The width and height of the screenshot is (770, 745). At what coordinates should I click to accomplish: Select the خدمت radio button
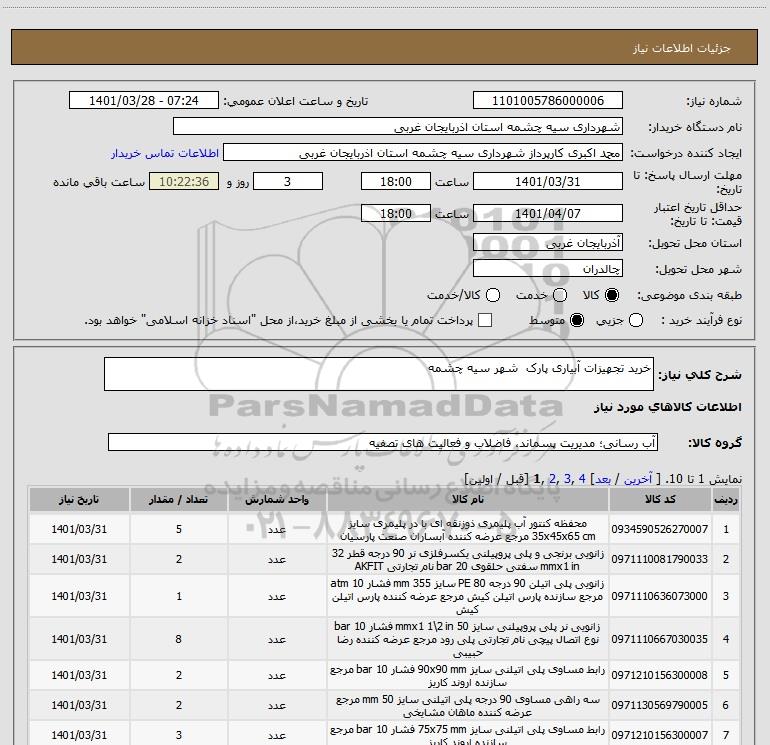click(560, 295)
